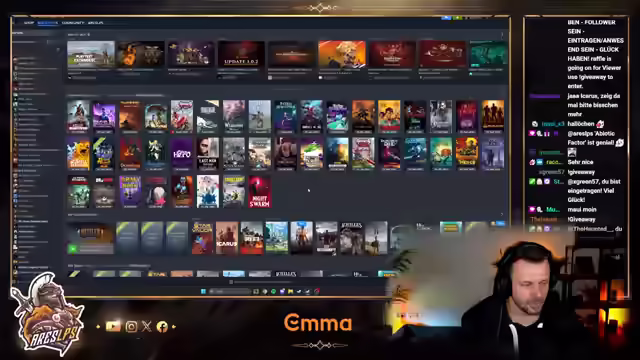Click the green play button on recent game
Screen dimensions: 640x360
[x=73, y=248]
